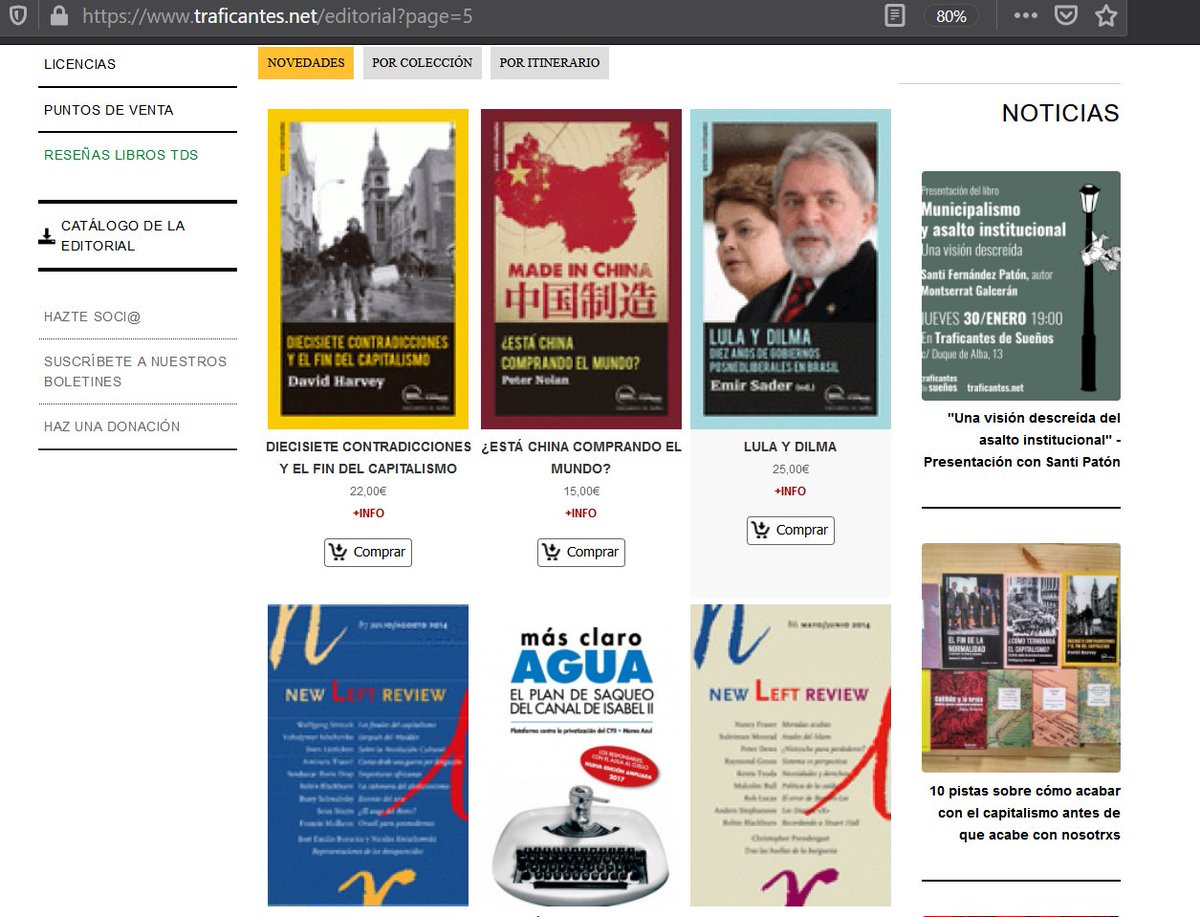The width and height of the screenshot is (1200, 917).
Task: Click the NOTICIAS heading
Action: click(x=1060, y=113)
